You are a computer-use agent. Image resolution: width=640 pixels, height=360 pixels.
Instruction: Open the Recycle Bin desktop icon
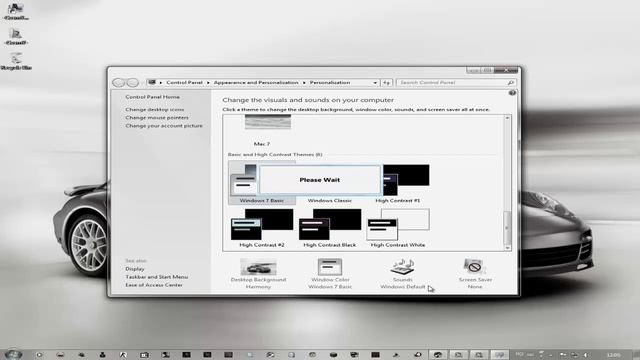tap(16, 61)
